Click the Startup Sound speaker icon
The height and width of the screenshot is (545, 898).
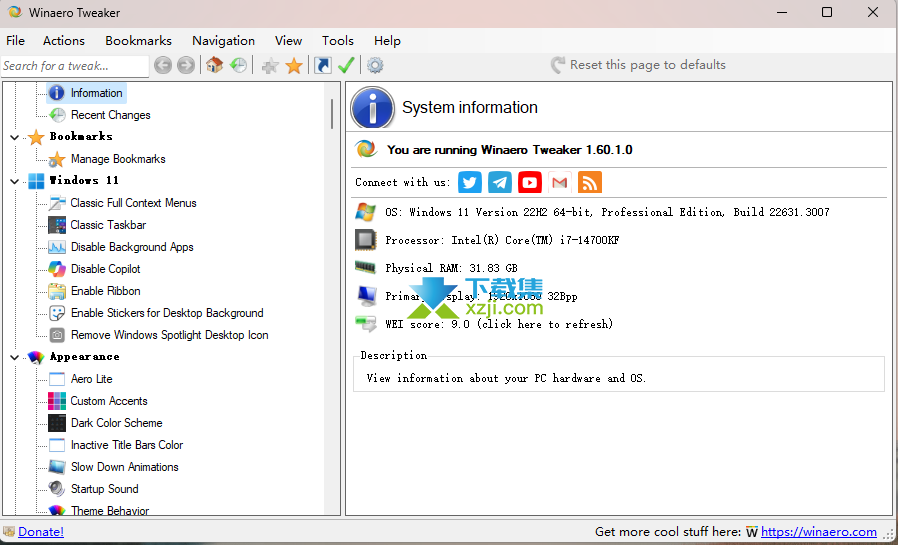click(57, 489)
